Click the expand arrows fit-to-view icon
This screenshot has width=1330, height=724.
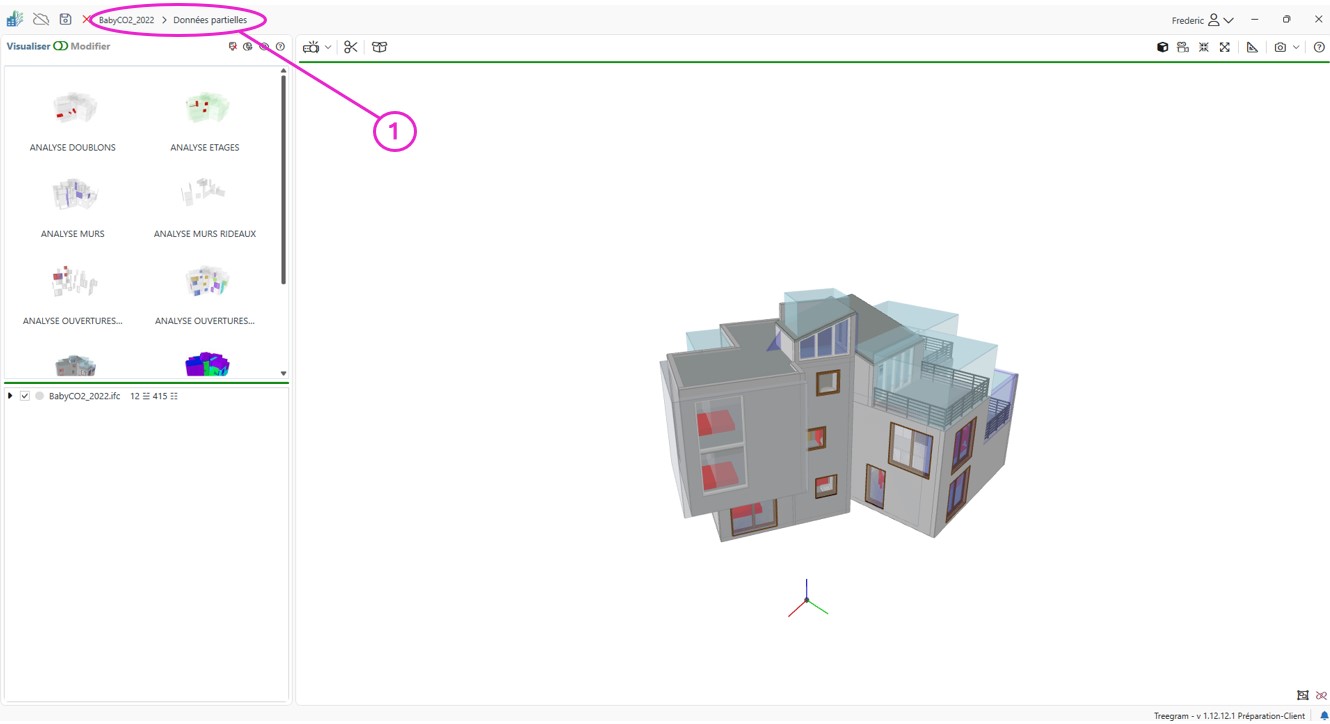pos(1224,47)
